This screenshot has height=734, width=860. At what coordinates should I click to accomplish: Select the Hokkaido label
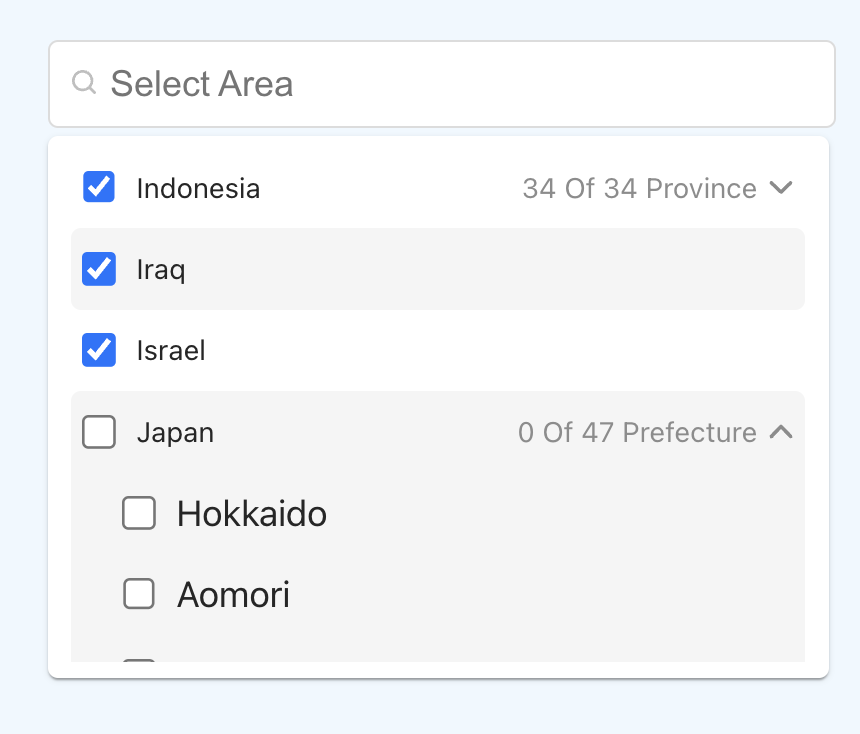pos(252,514)
